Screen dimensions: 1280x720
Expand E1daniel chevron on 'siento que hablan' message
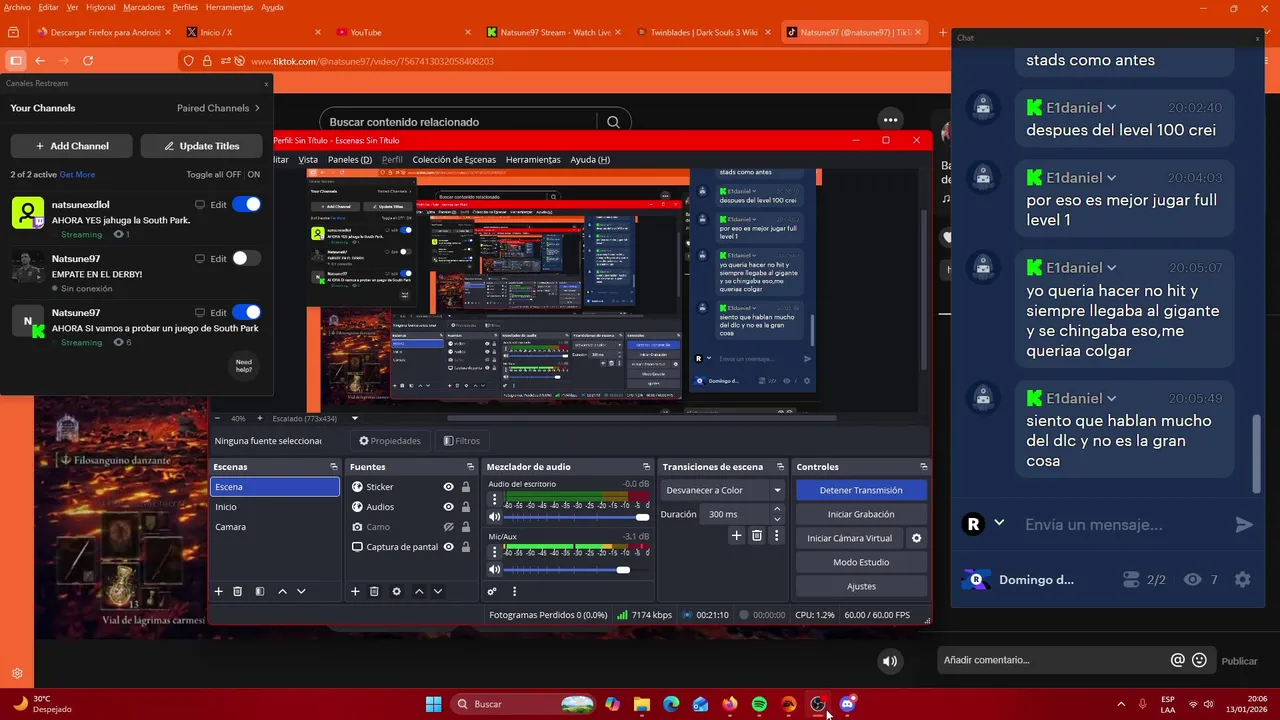click(1111, 398)
